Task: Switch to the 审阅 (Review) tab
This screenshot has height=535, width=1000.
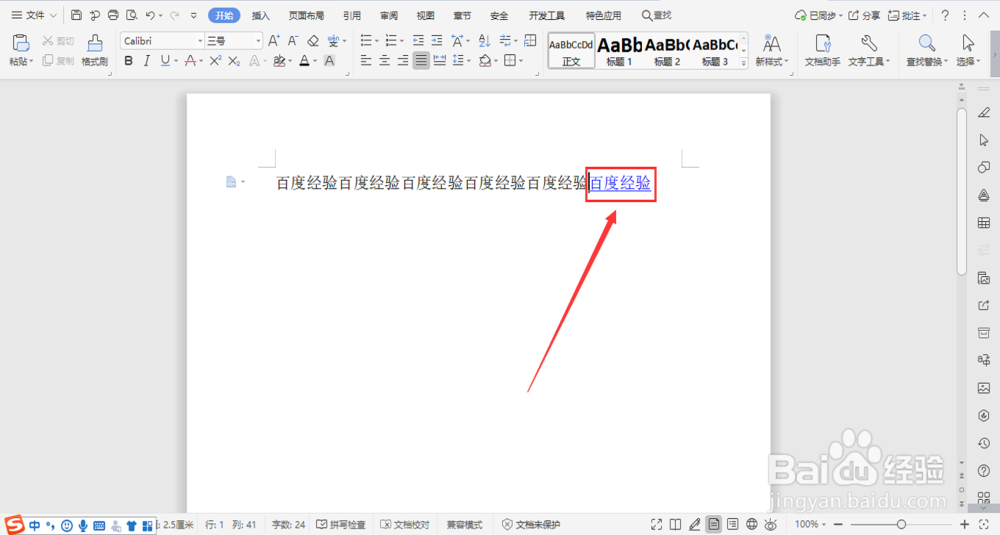Action: pos(389,15)
